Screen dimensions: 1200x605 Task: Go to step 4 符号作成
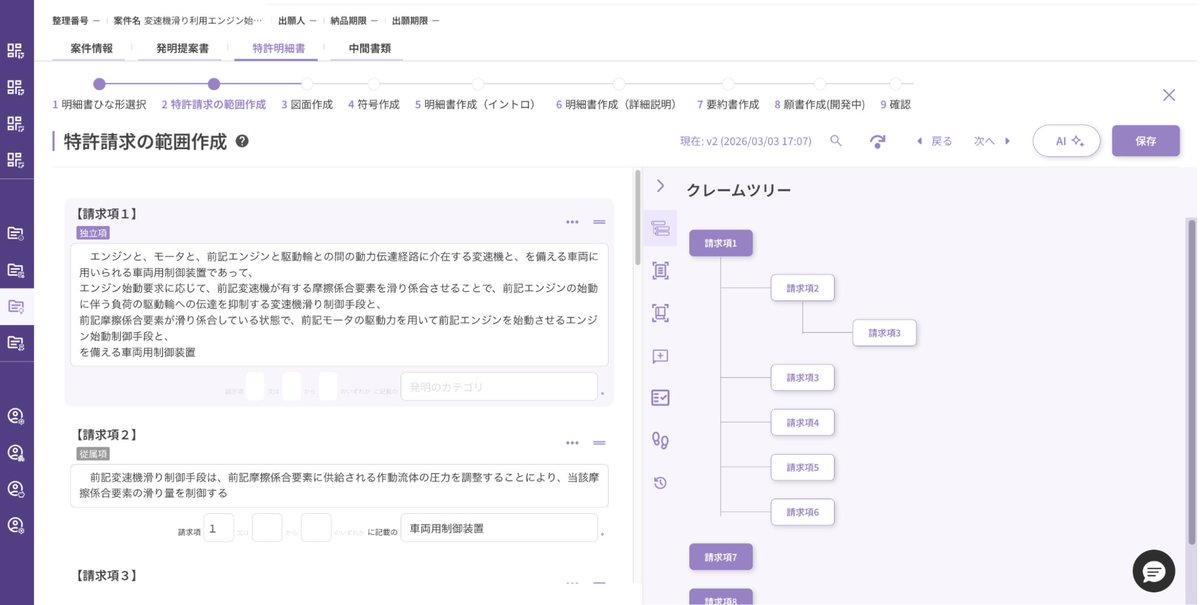[x=373, y=104]
